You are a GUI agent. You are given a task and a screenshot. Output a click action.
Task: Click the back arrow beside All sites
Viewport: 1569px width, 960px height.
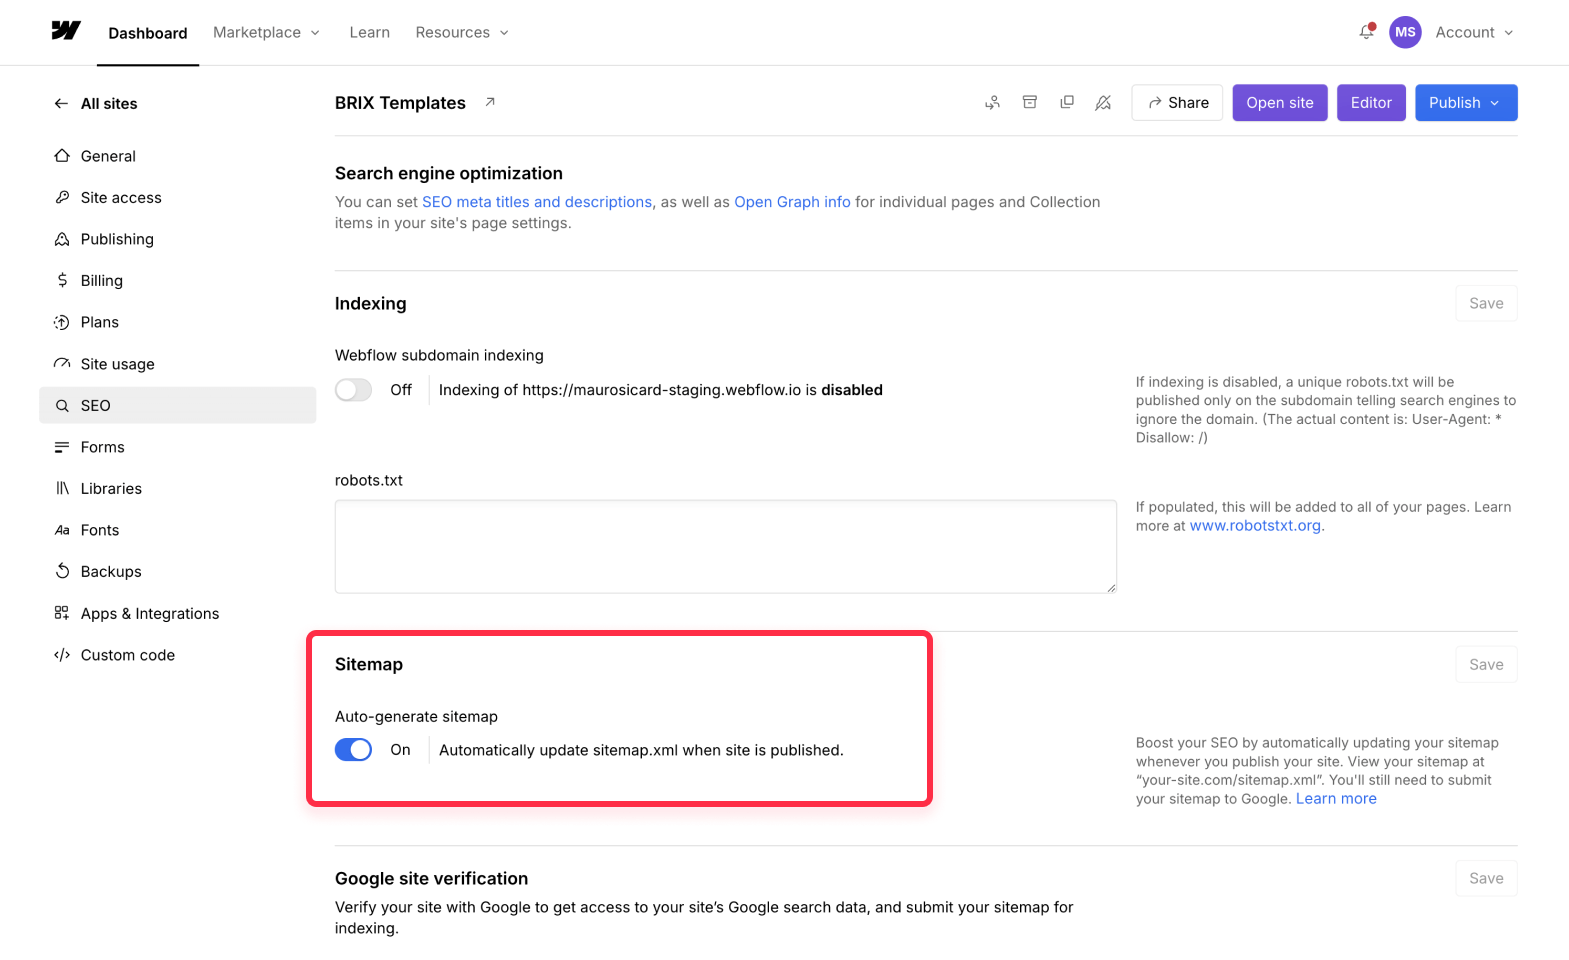tap(61, 103)
